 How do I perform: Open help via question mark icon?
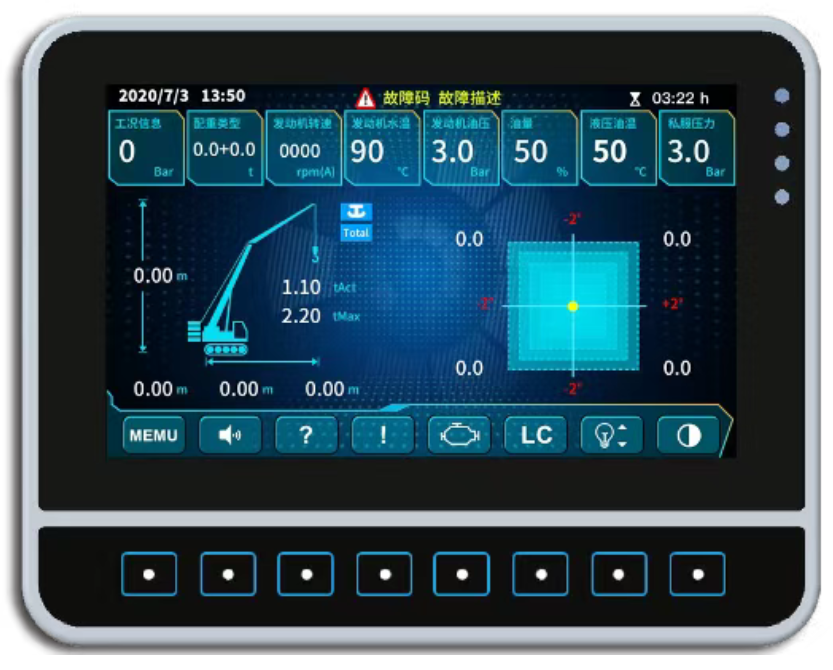[306, 435]
